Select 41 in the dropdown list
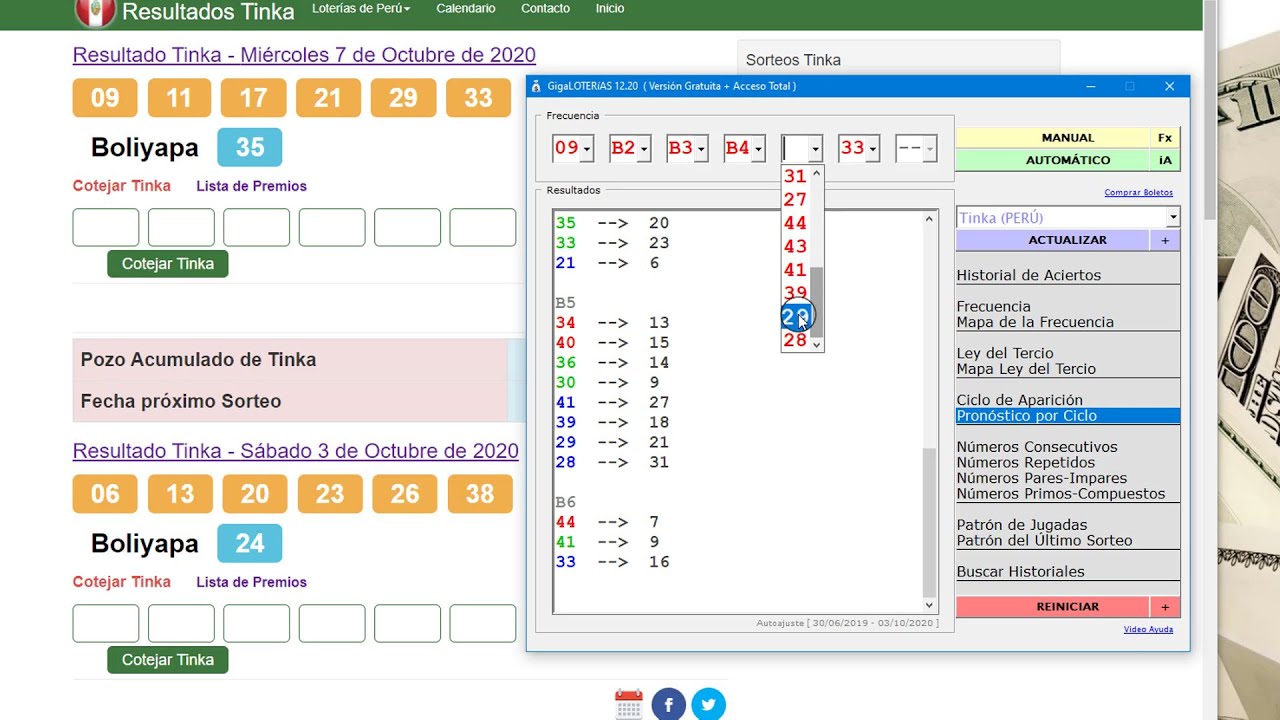The image size is (1280, 720). tap(795, 269)
